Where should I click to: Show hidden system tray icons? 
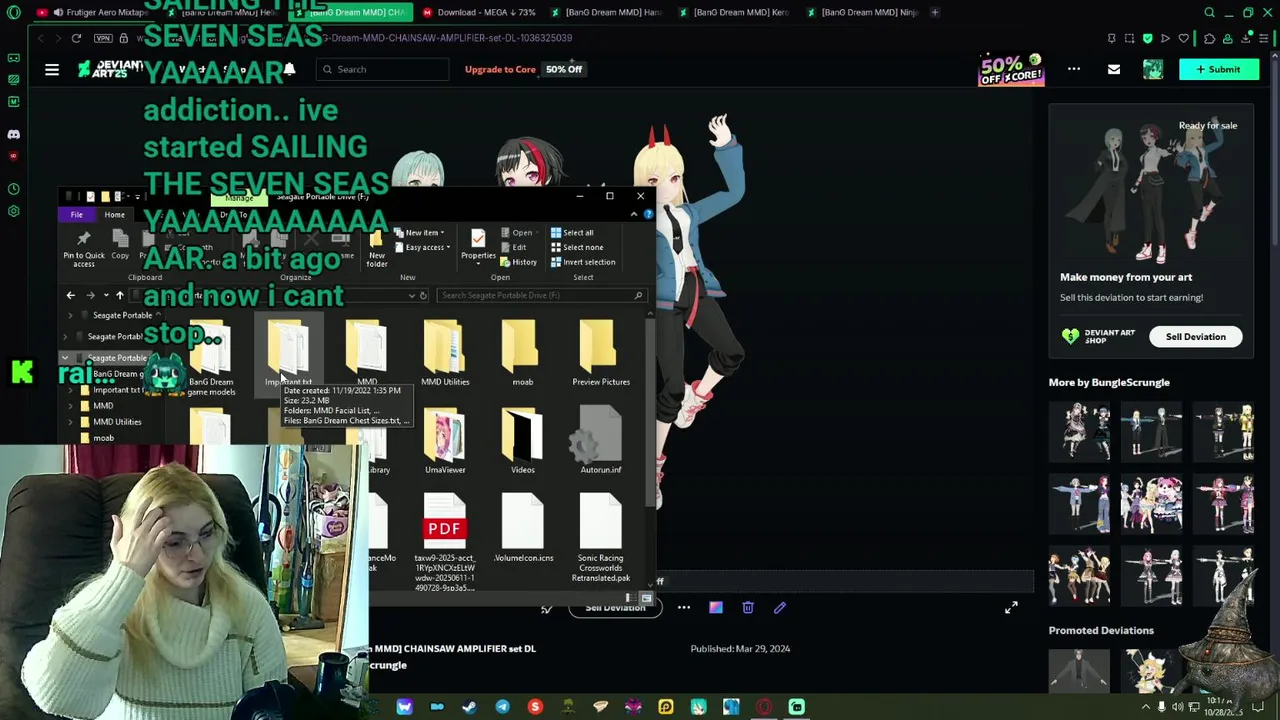click(1145, 707)
